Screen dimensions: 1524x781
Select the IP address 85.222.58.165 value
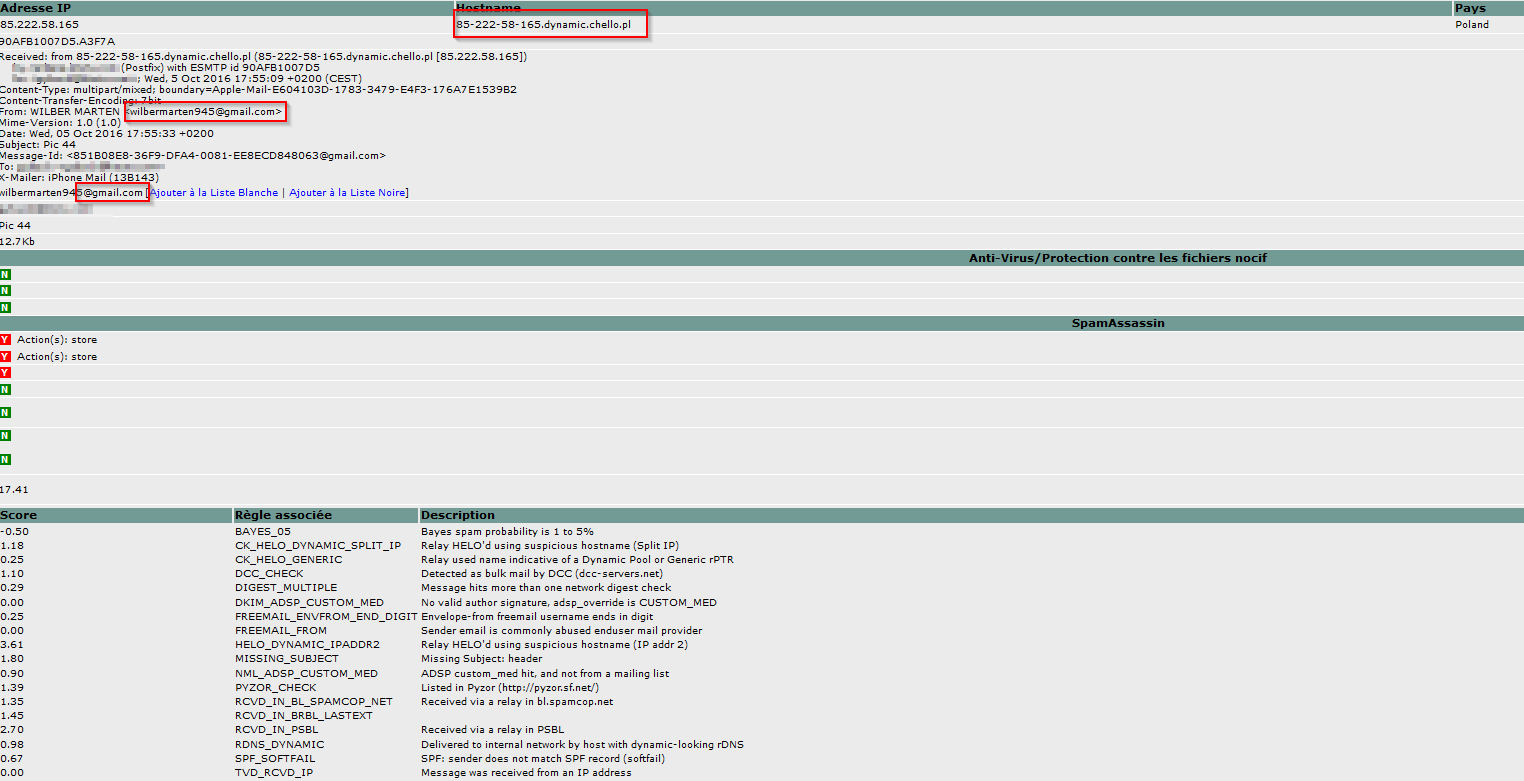[40, 24]
